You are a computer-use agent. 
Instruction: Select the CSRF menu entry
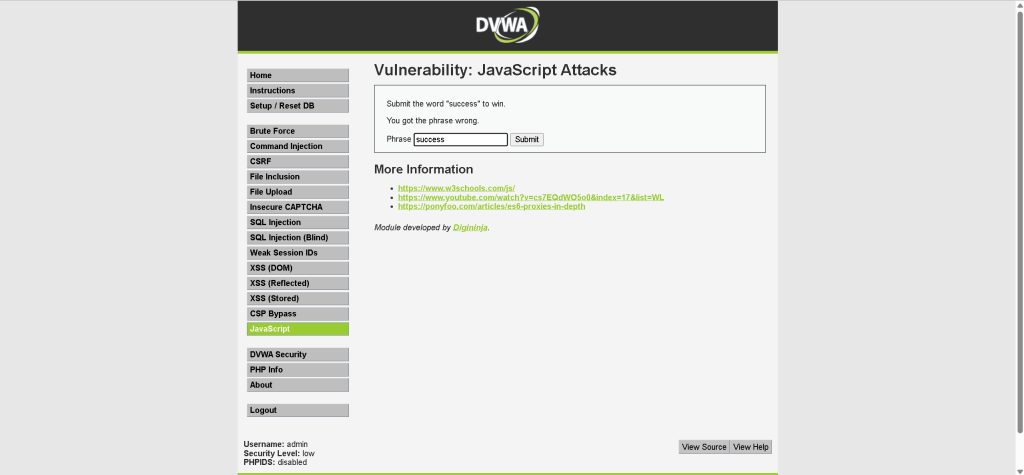pos(298,161)
